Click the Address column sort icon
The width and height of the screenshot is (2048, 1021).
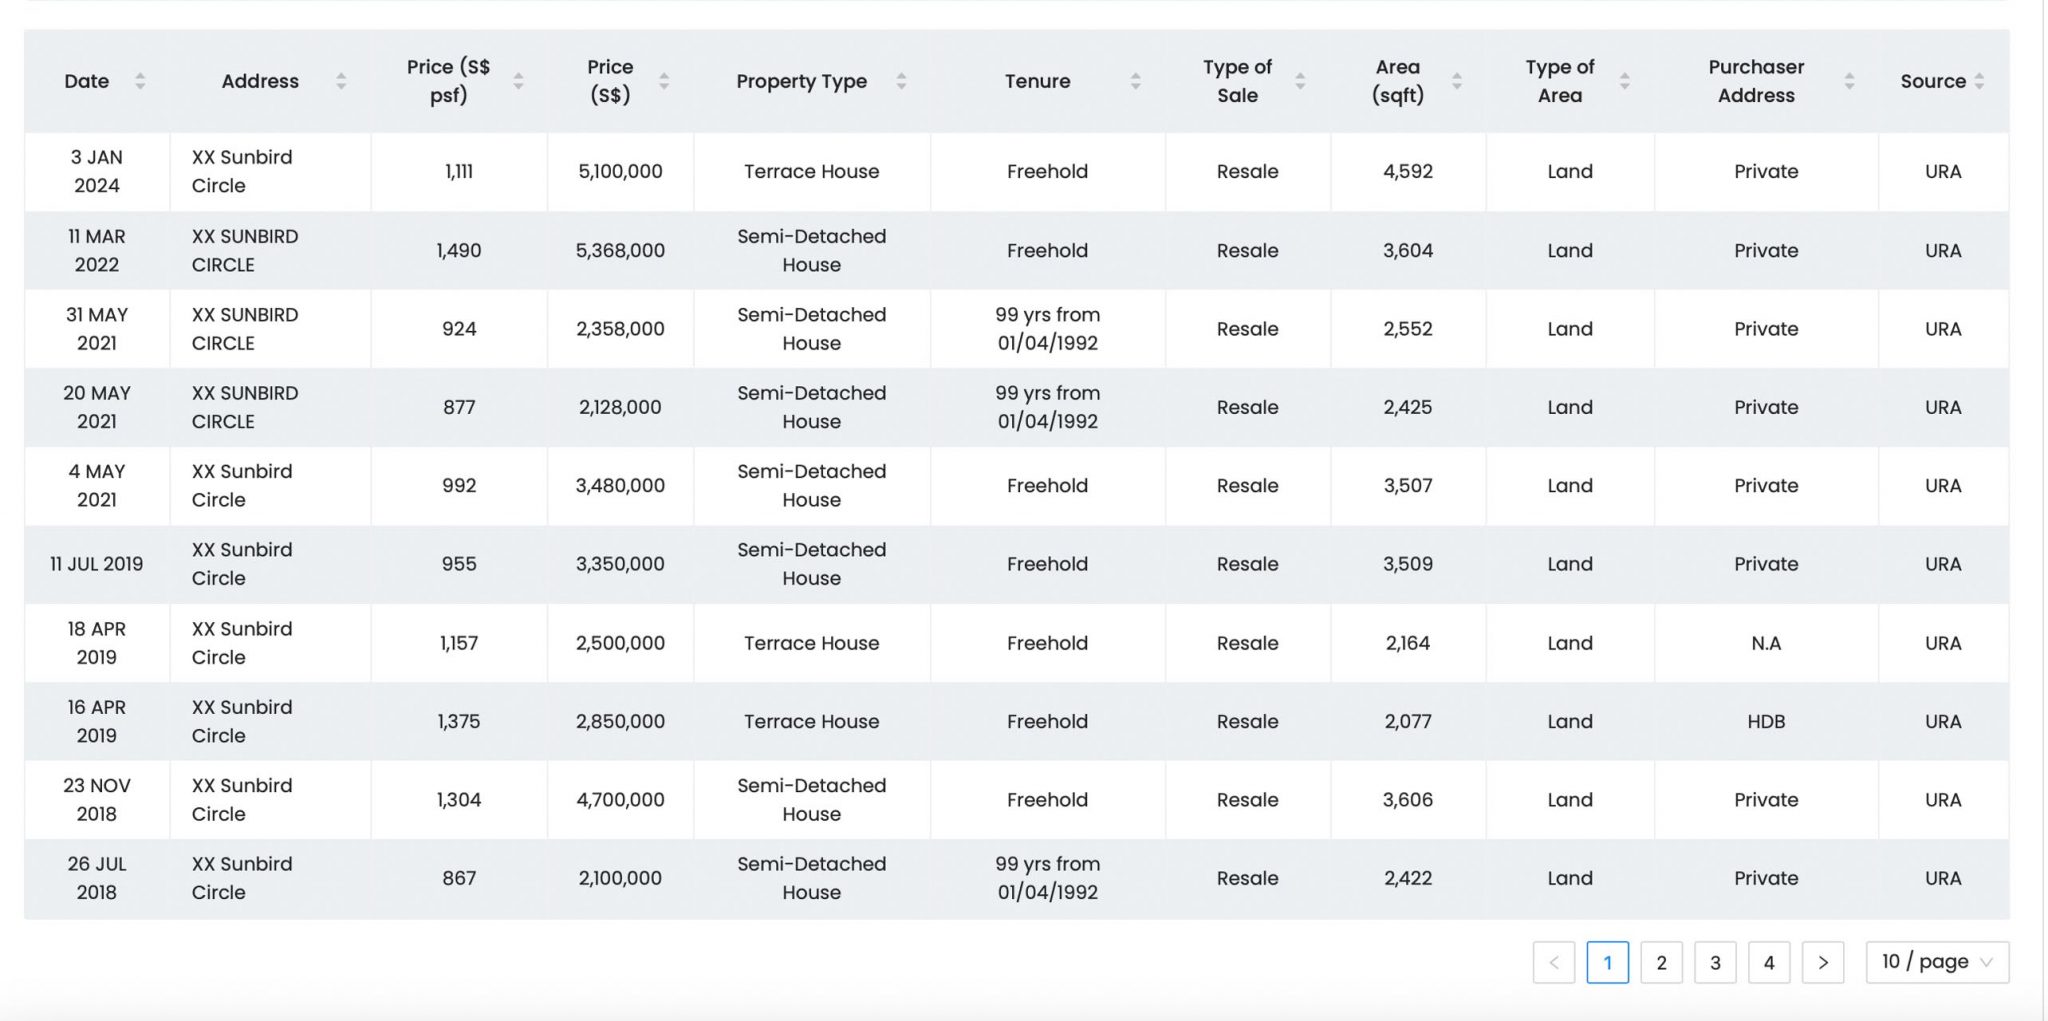(x=341, y=81)
